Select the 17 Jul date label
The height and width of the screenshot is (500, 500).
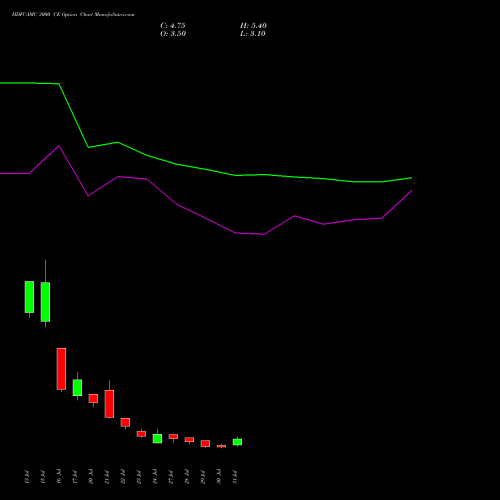(75, 477)
